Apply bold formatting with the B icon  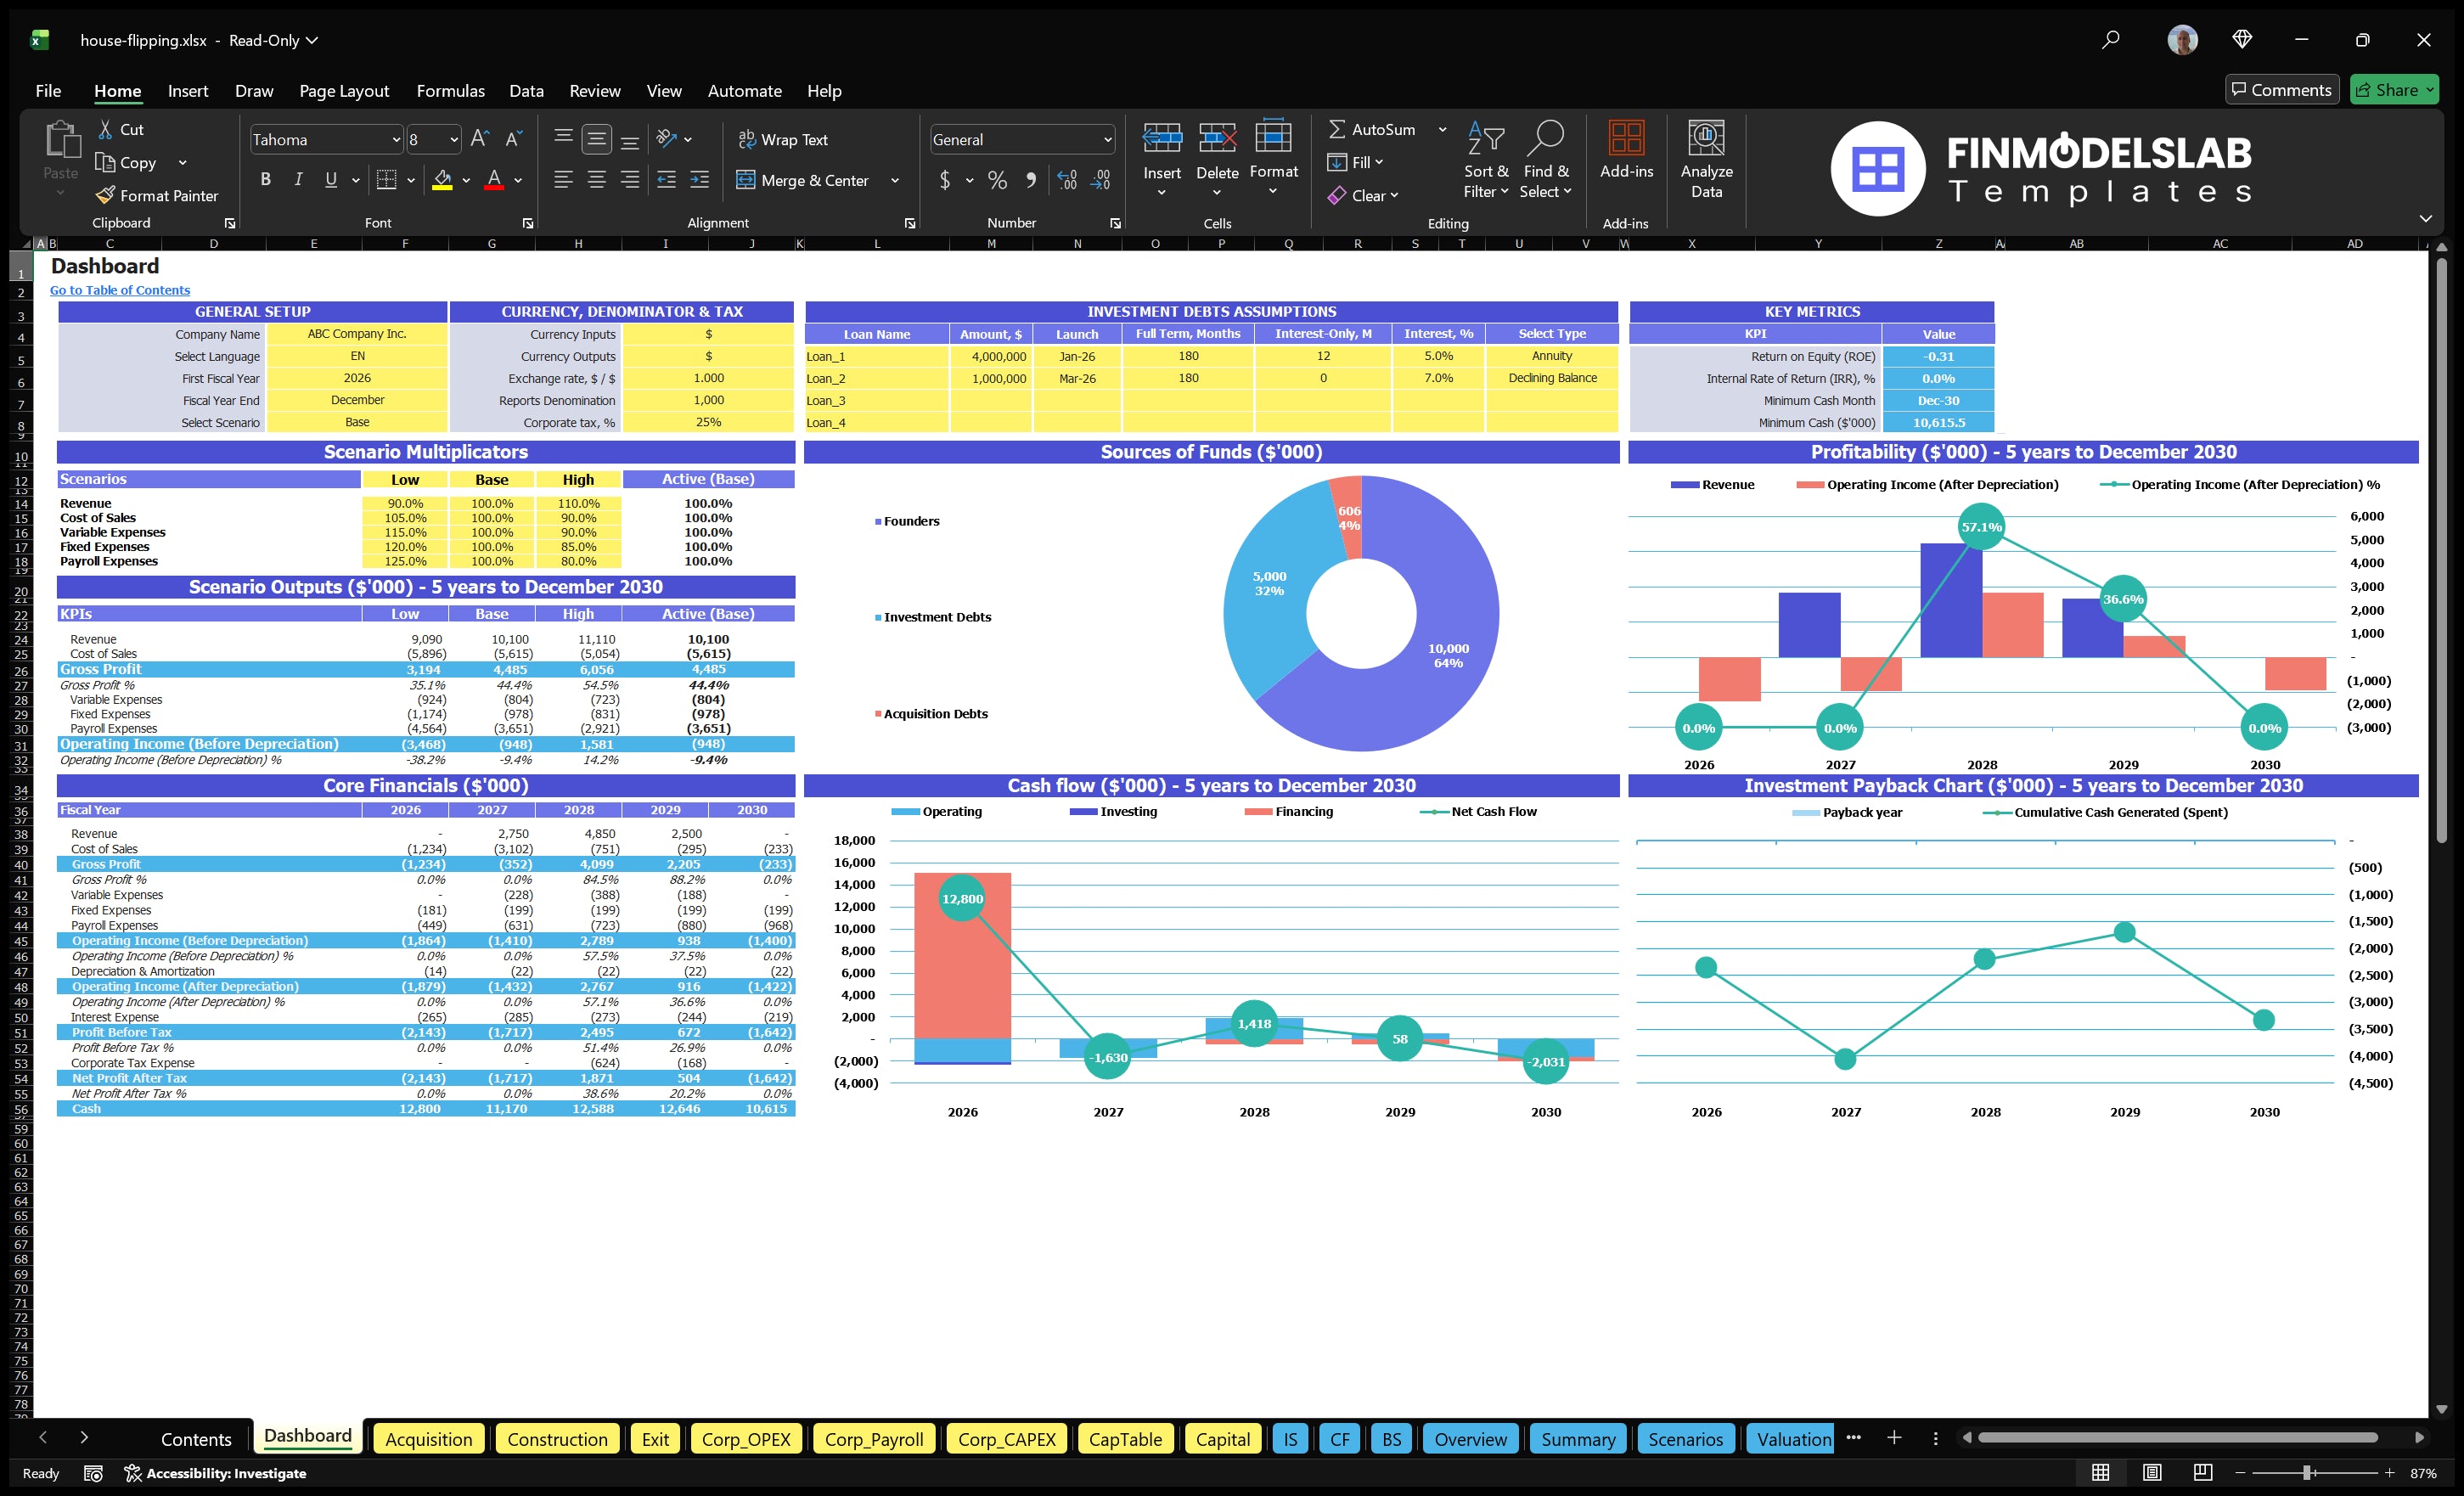265,179
